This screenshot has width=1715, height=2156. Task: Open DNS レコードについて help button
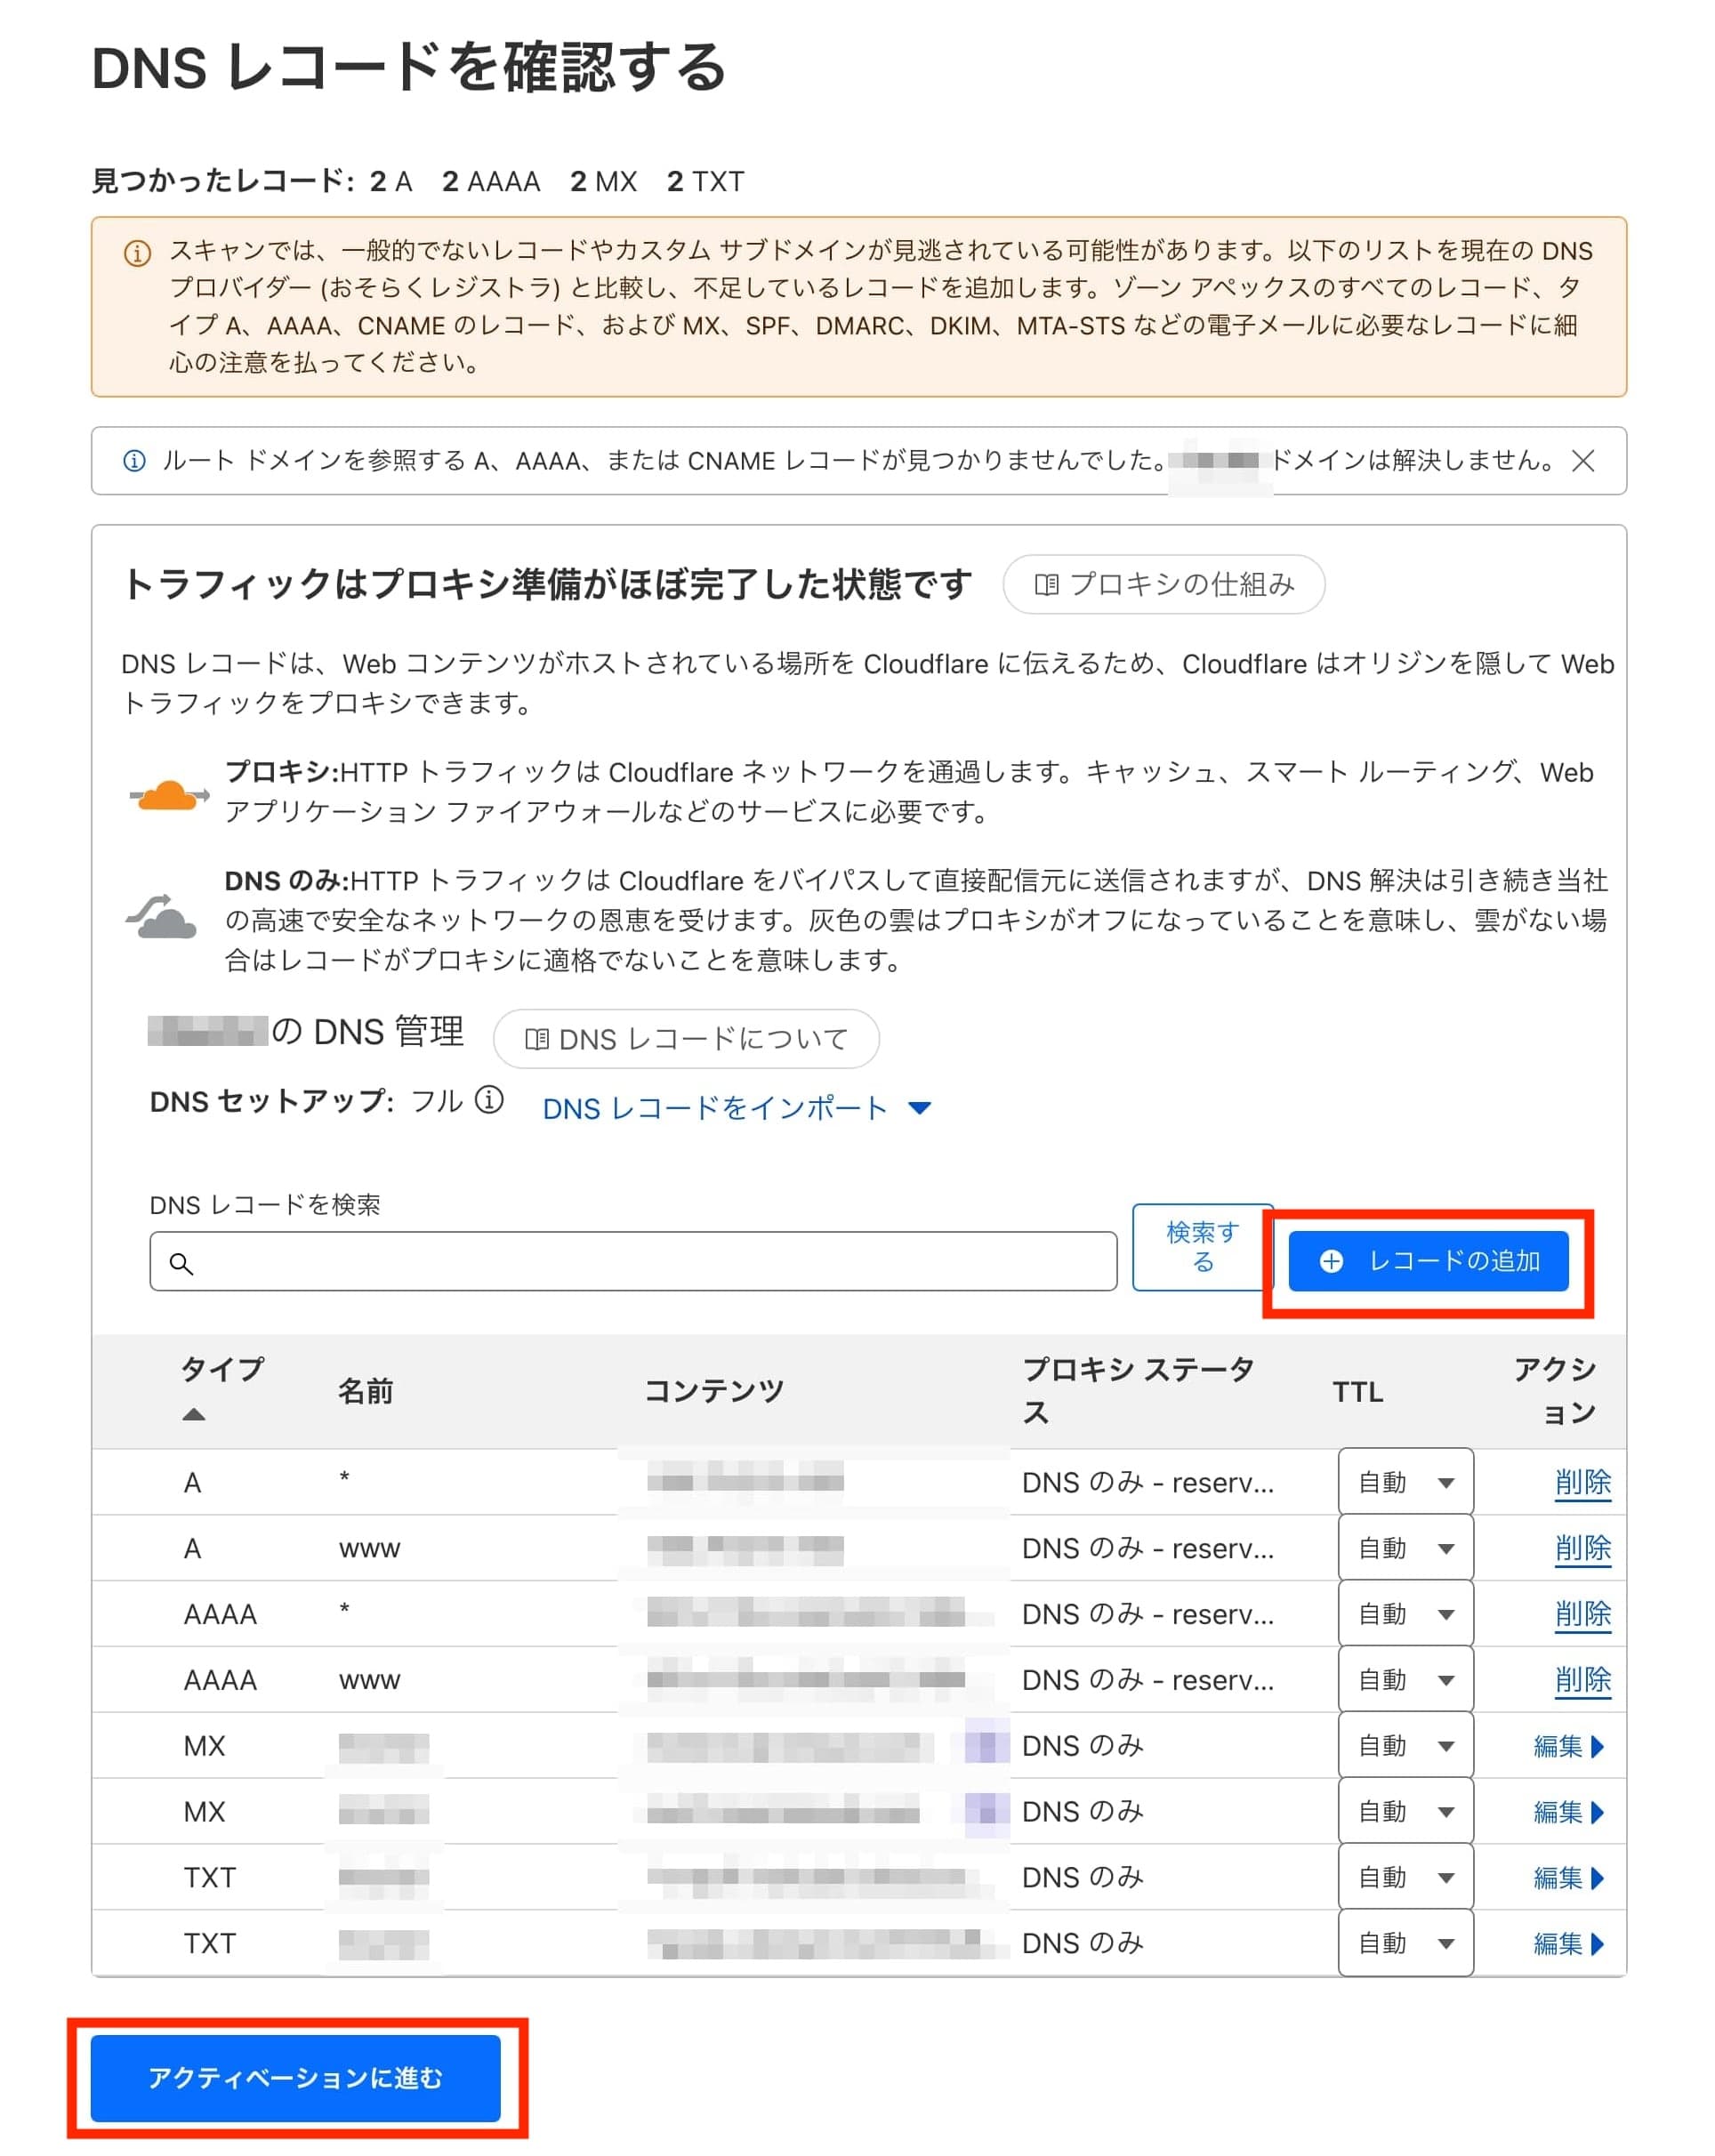(x=686, y=1039)
